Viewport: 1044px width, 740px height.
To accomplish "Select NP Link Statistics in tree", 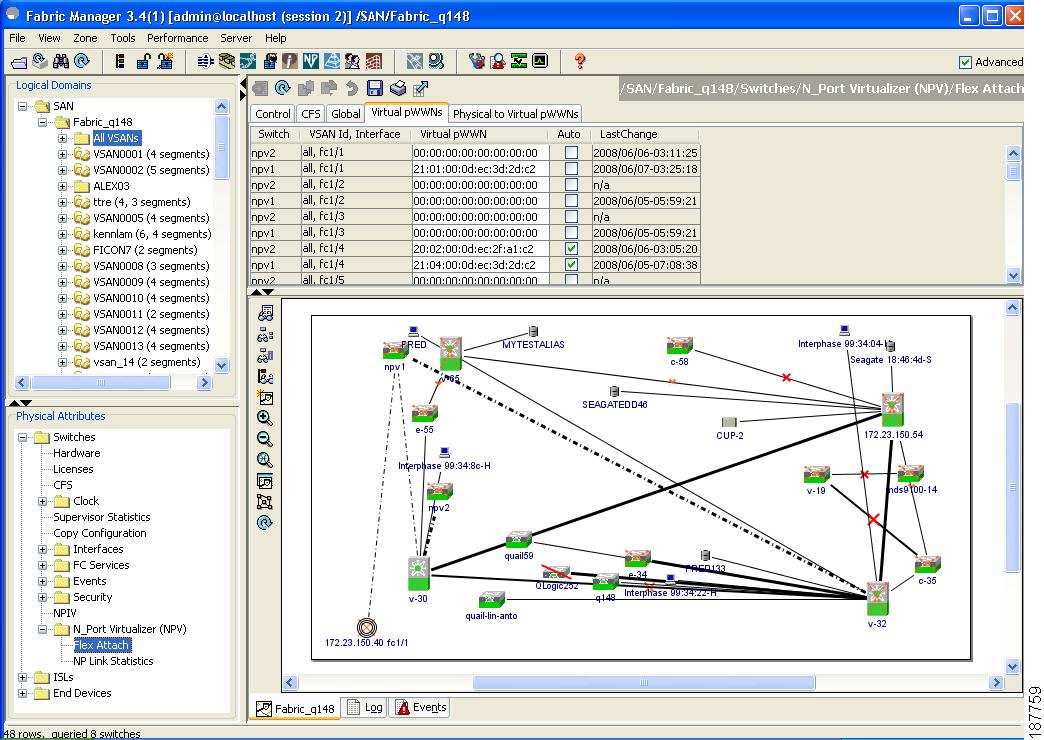I will click(x=113, y=661).
